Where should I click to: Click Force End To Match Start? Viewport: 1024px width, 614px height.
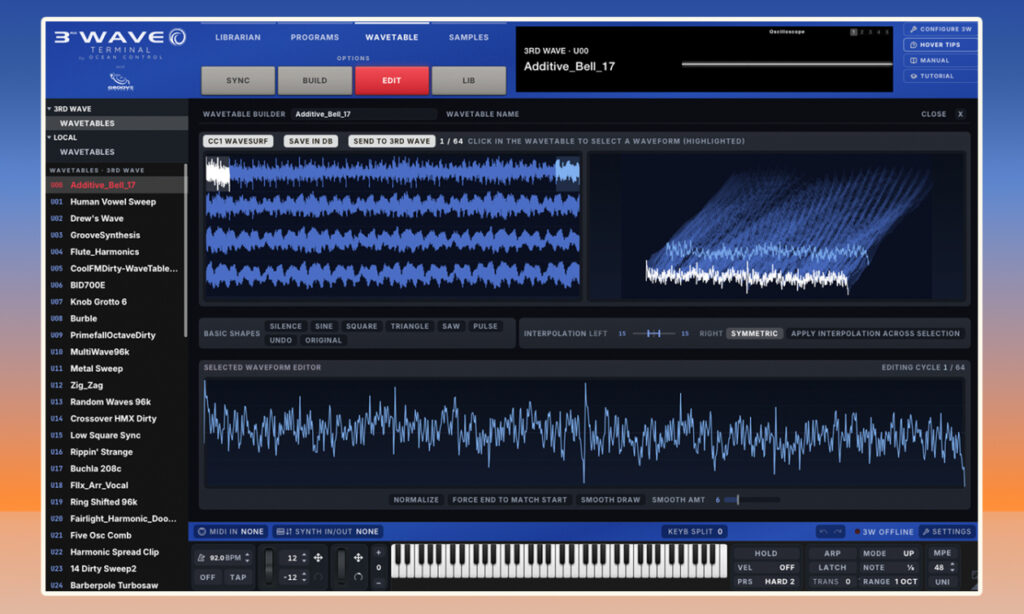pyautogui.click(x=509, y=500)
